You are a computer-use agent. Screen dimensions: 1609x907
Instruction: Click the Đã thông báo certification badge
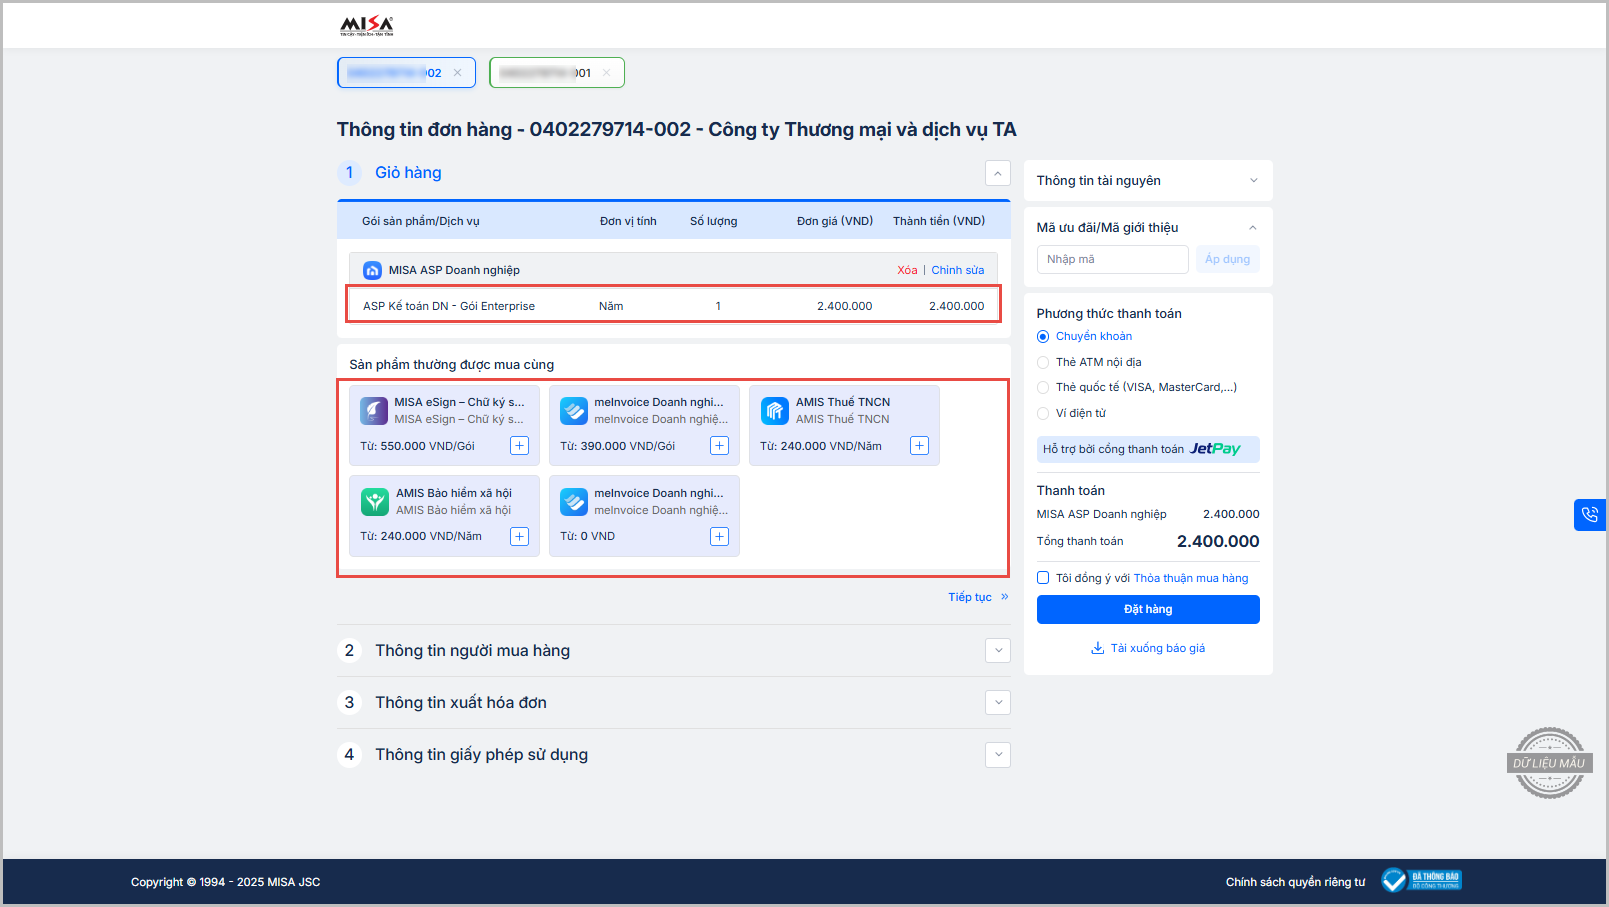pos(1421,880)
